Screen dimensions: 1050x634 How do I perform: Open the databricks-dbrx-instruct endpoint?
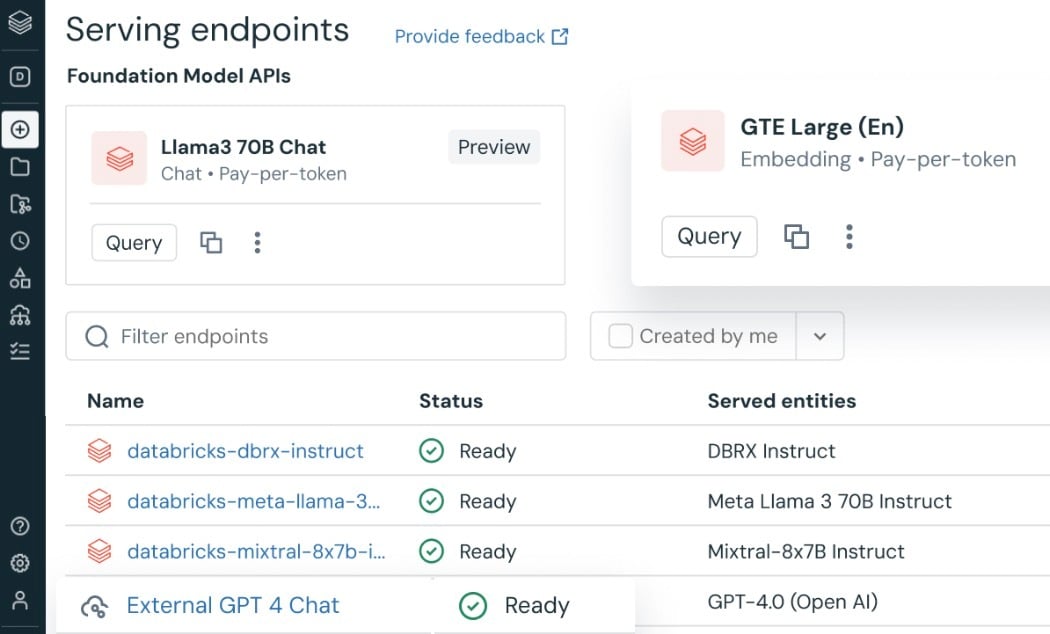(245, 451)
